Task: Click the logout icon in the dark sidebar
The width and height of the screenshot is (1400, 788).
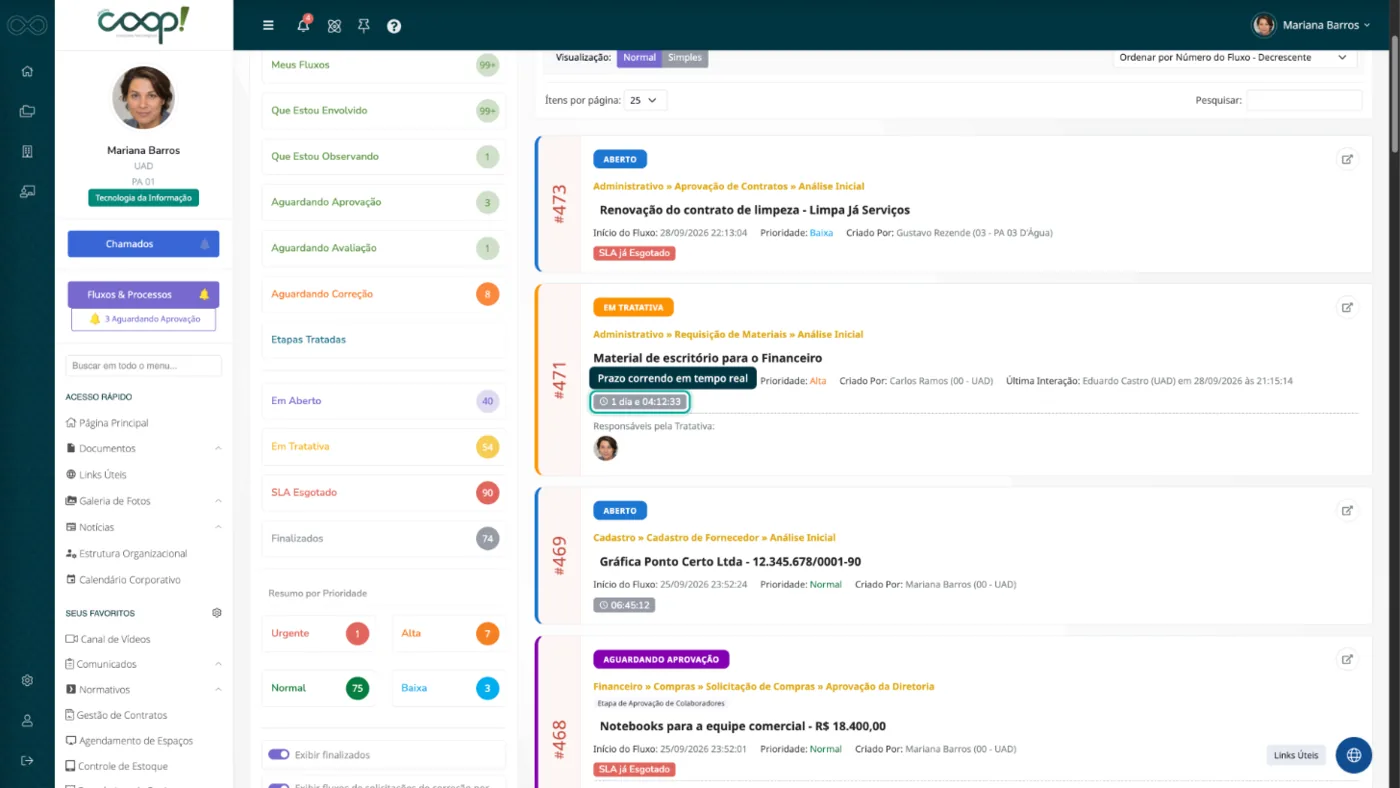Action: click(27, 760)
